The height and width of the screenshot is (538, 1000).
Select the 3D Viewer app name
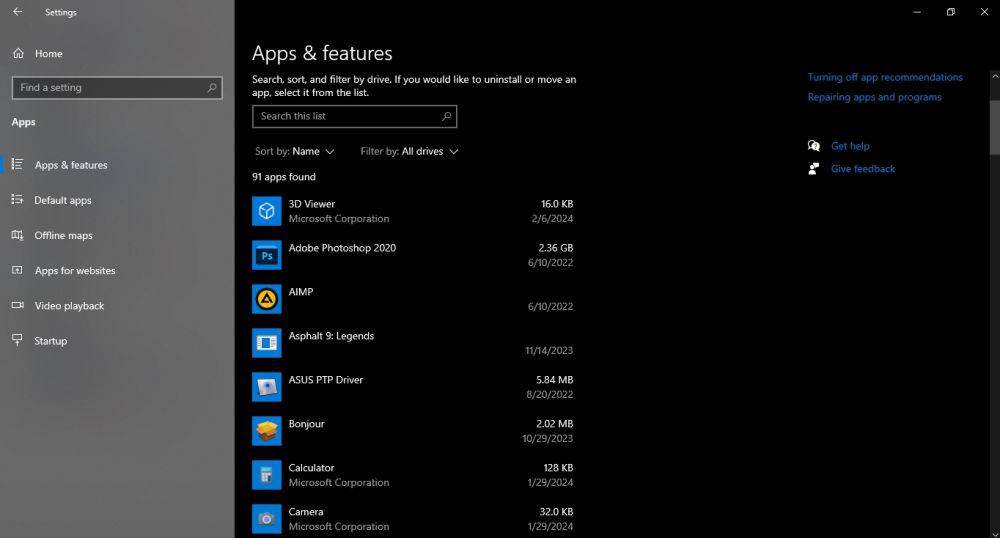311,204
